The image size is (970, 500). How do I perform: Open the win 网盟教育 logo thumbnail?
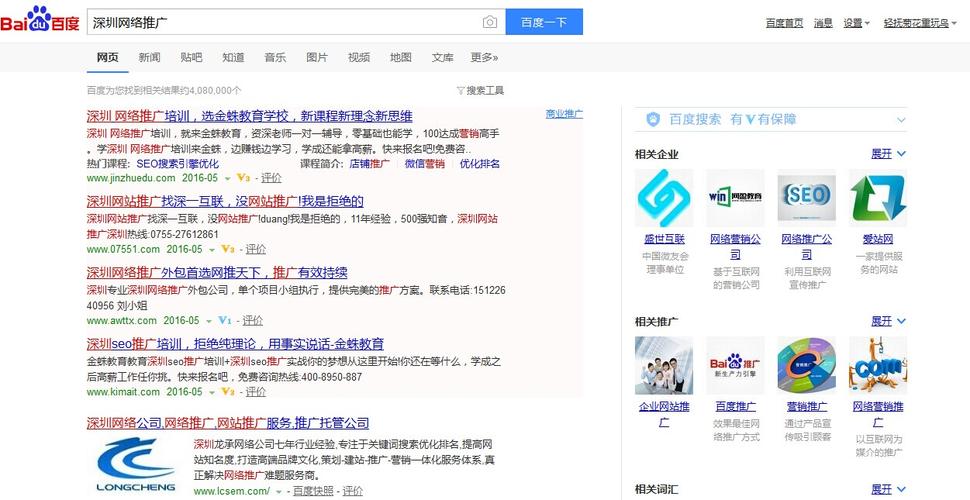click(x=735, y=198)
